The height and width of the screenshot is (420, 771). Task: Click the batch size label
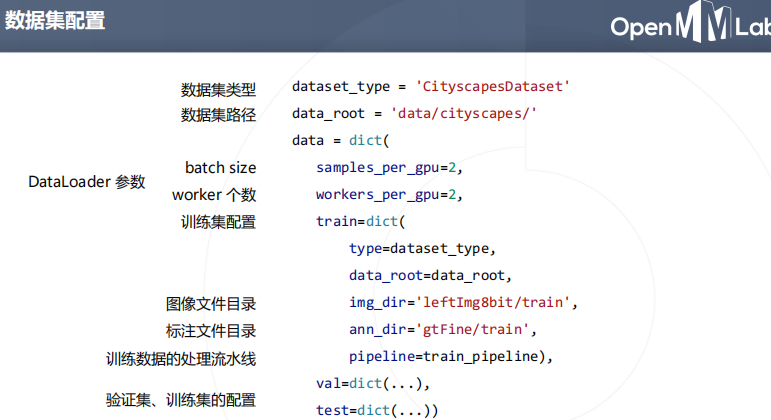tap(220, 168)
